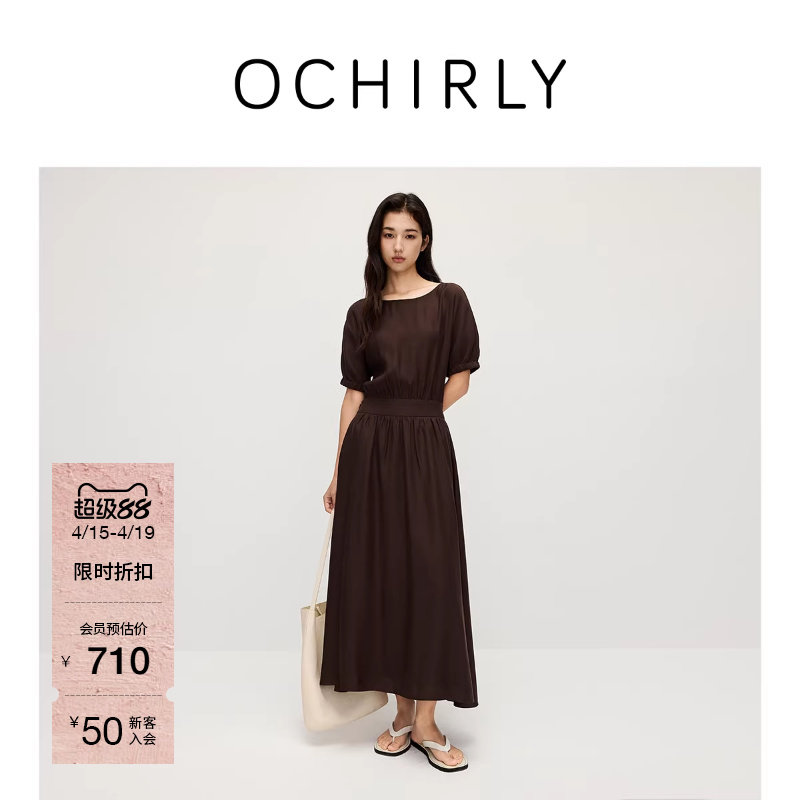Click the 新客入会 join membership text
This screenshot has width=800, height=800.
point(142,731)
